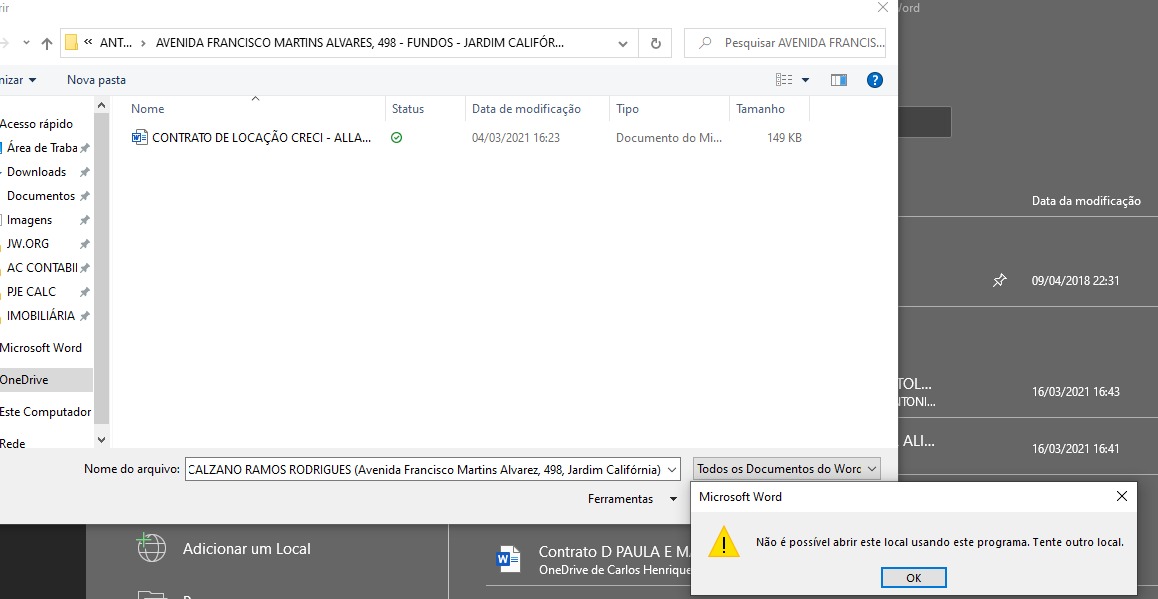Open the Ferramentas tools dropdown
Image resolution: width=1158 pixels, height=599 pixels.
tap(632, 499)
